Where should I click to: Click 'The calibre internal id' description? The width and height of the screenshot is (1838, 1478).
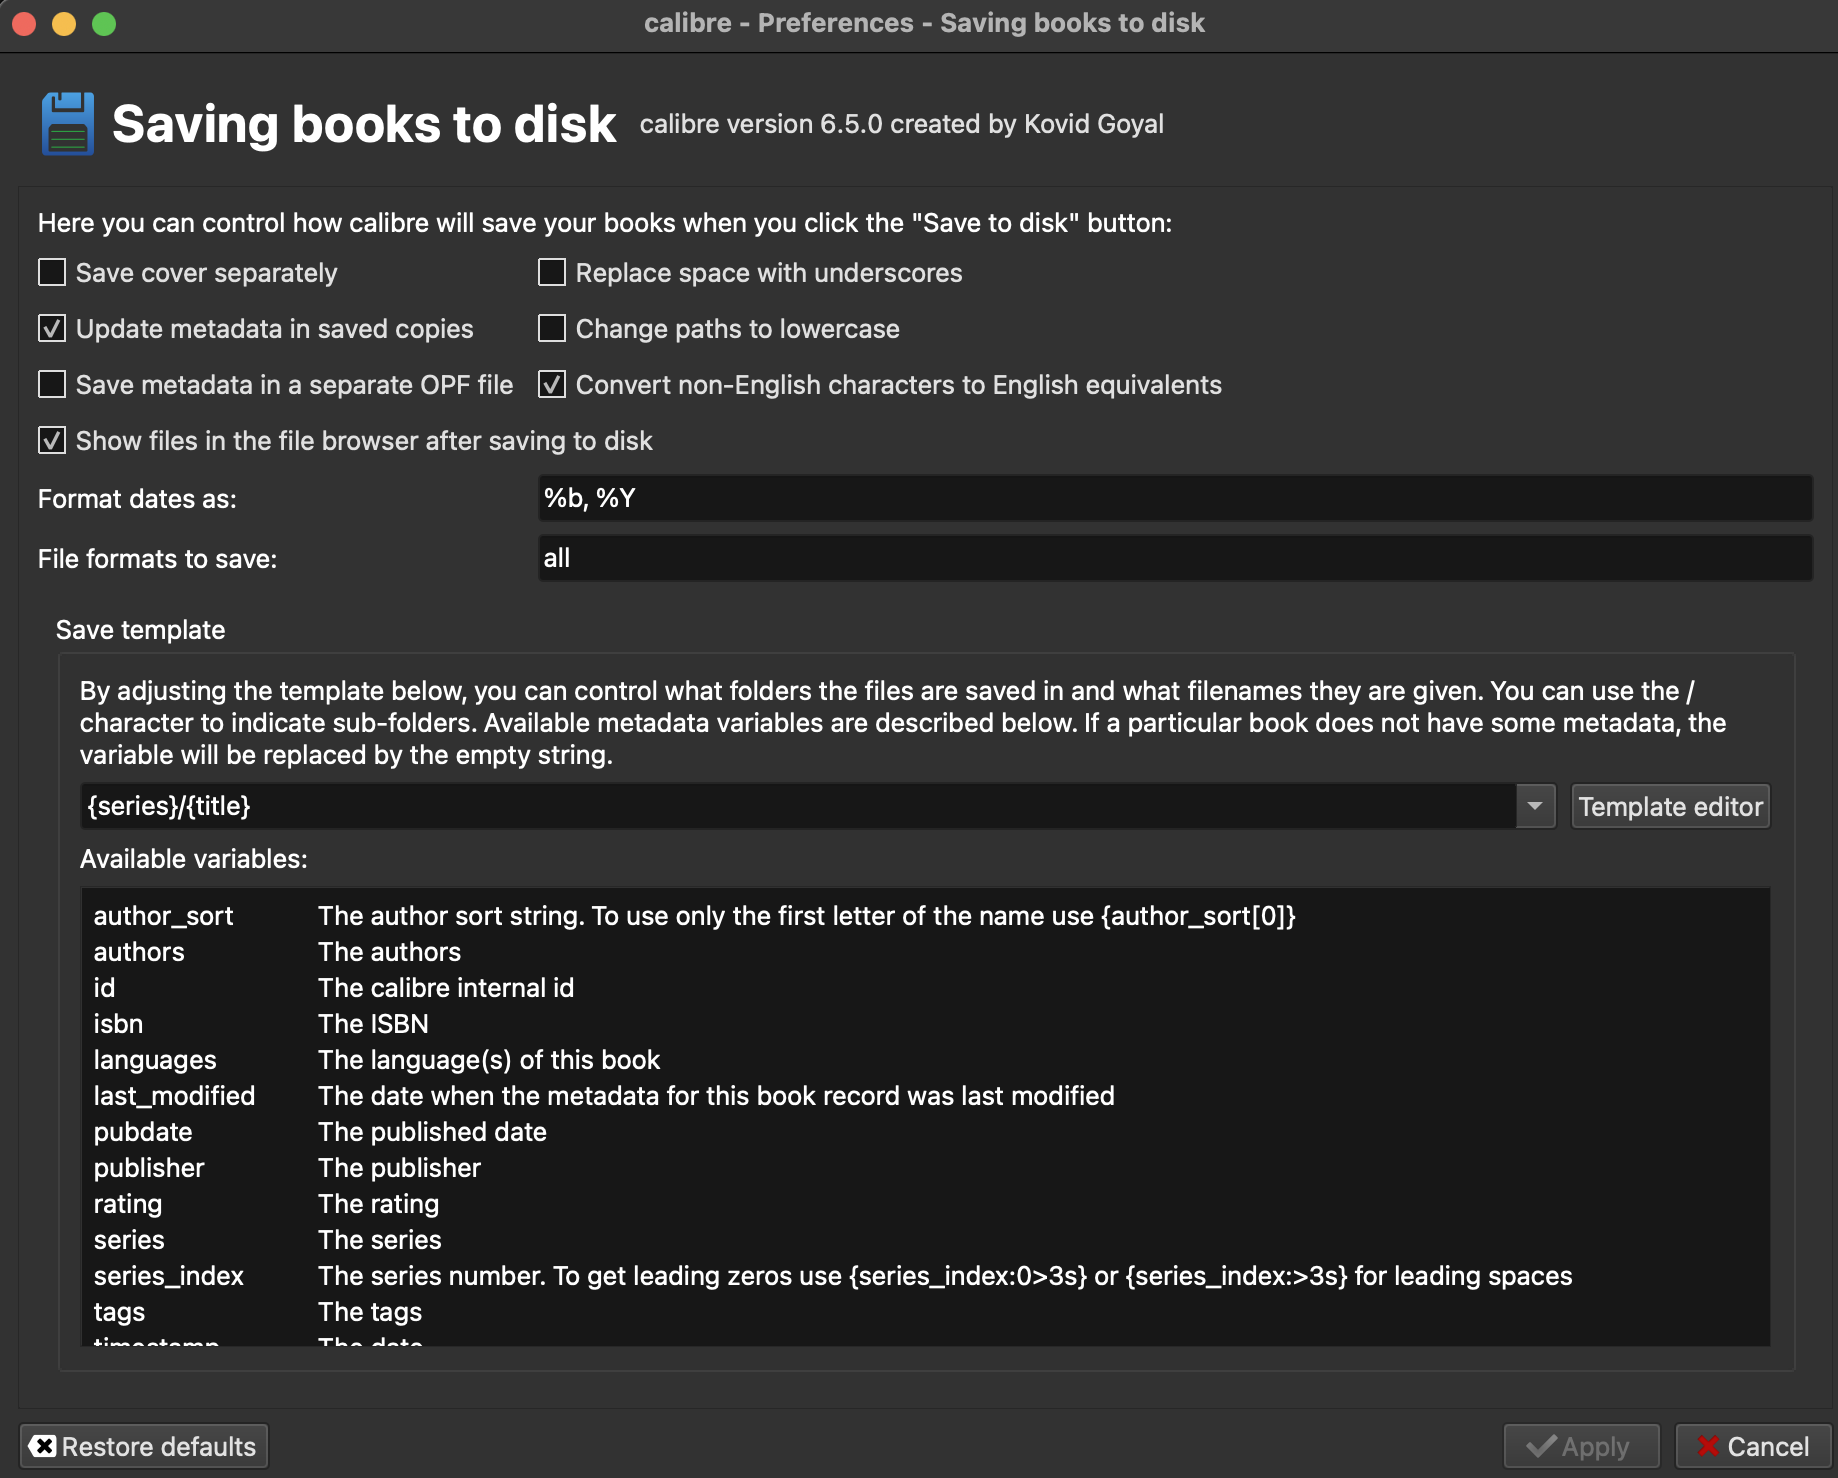(446, 988)
